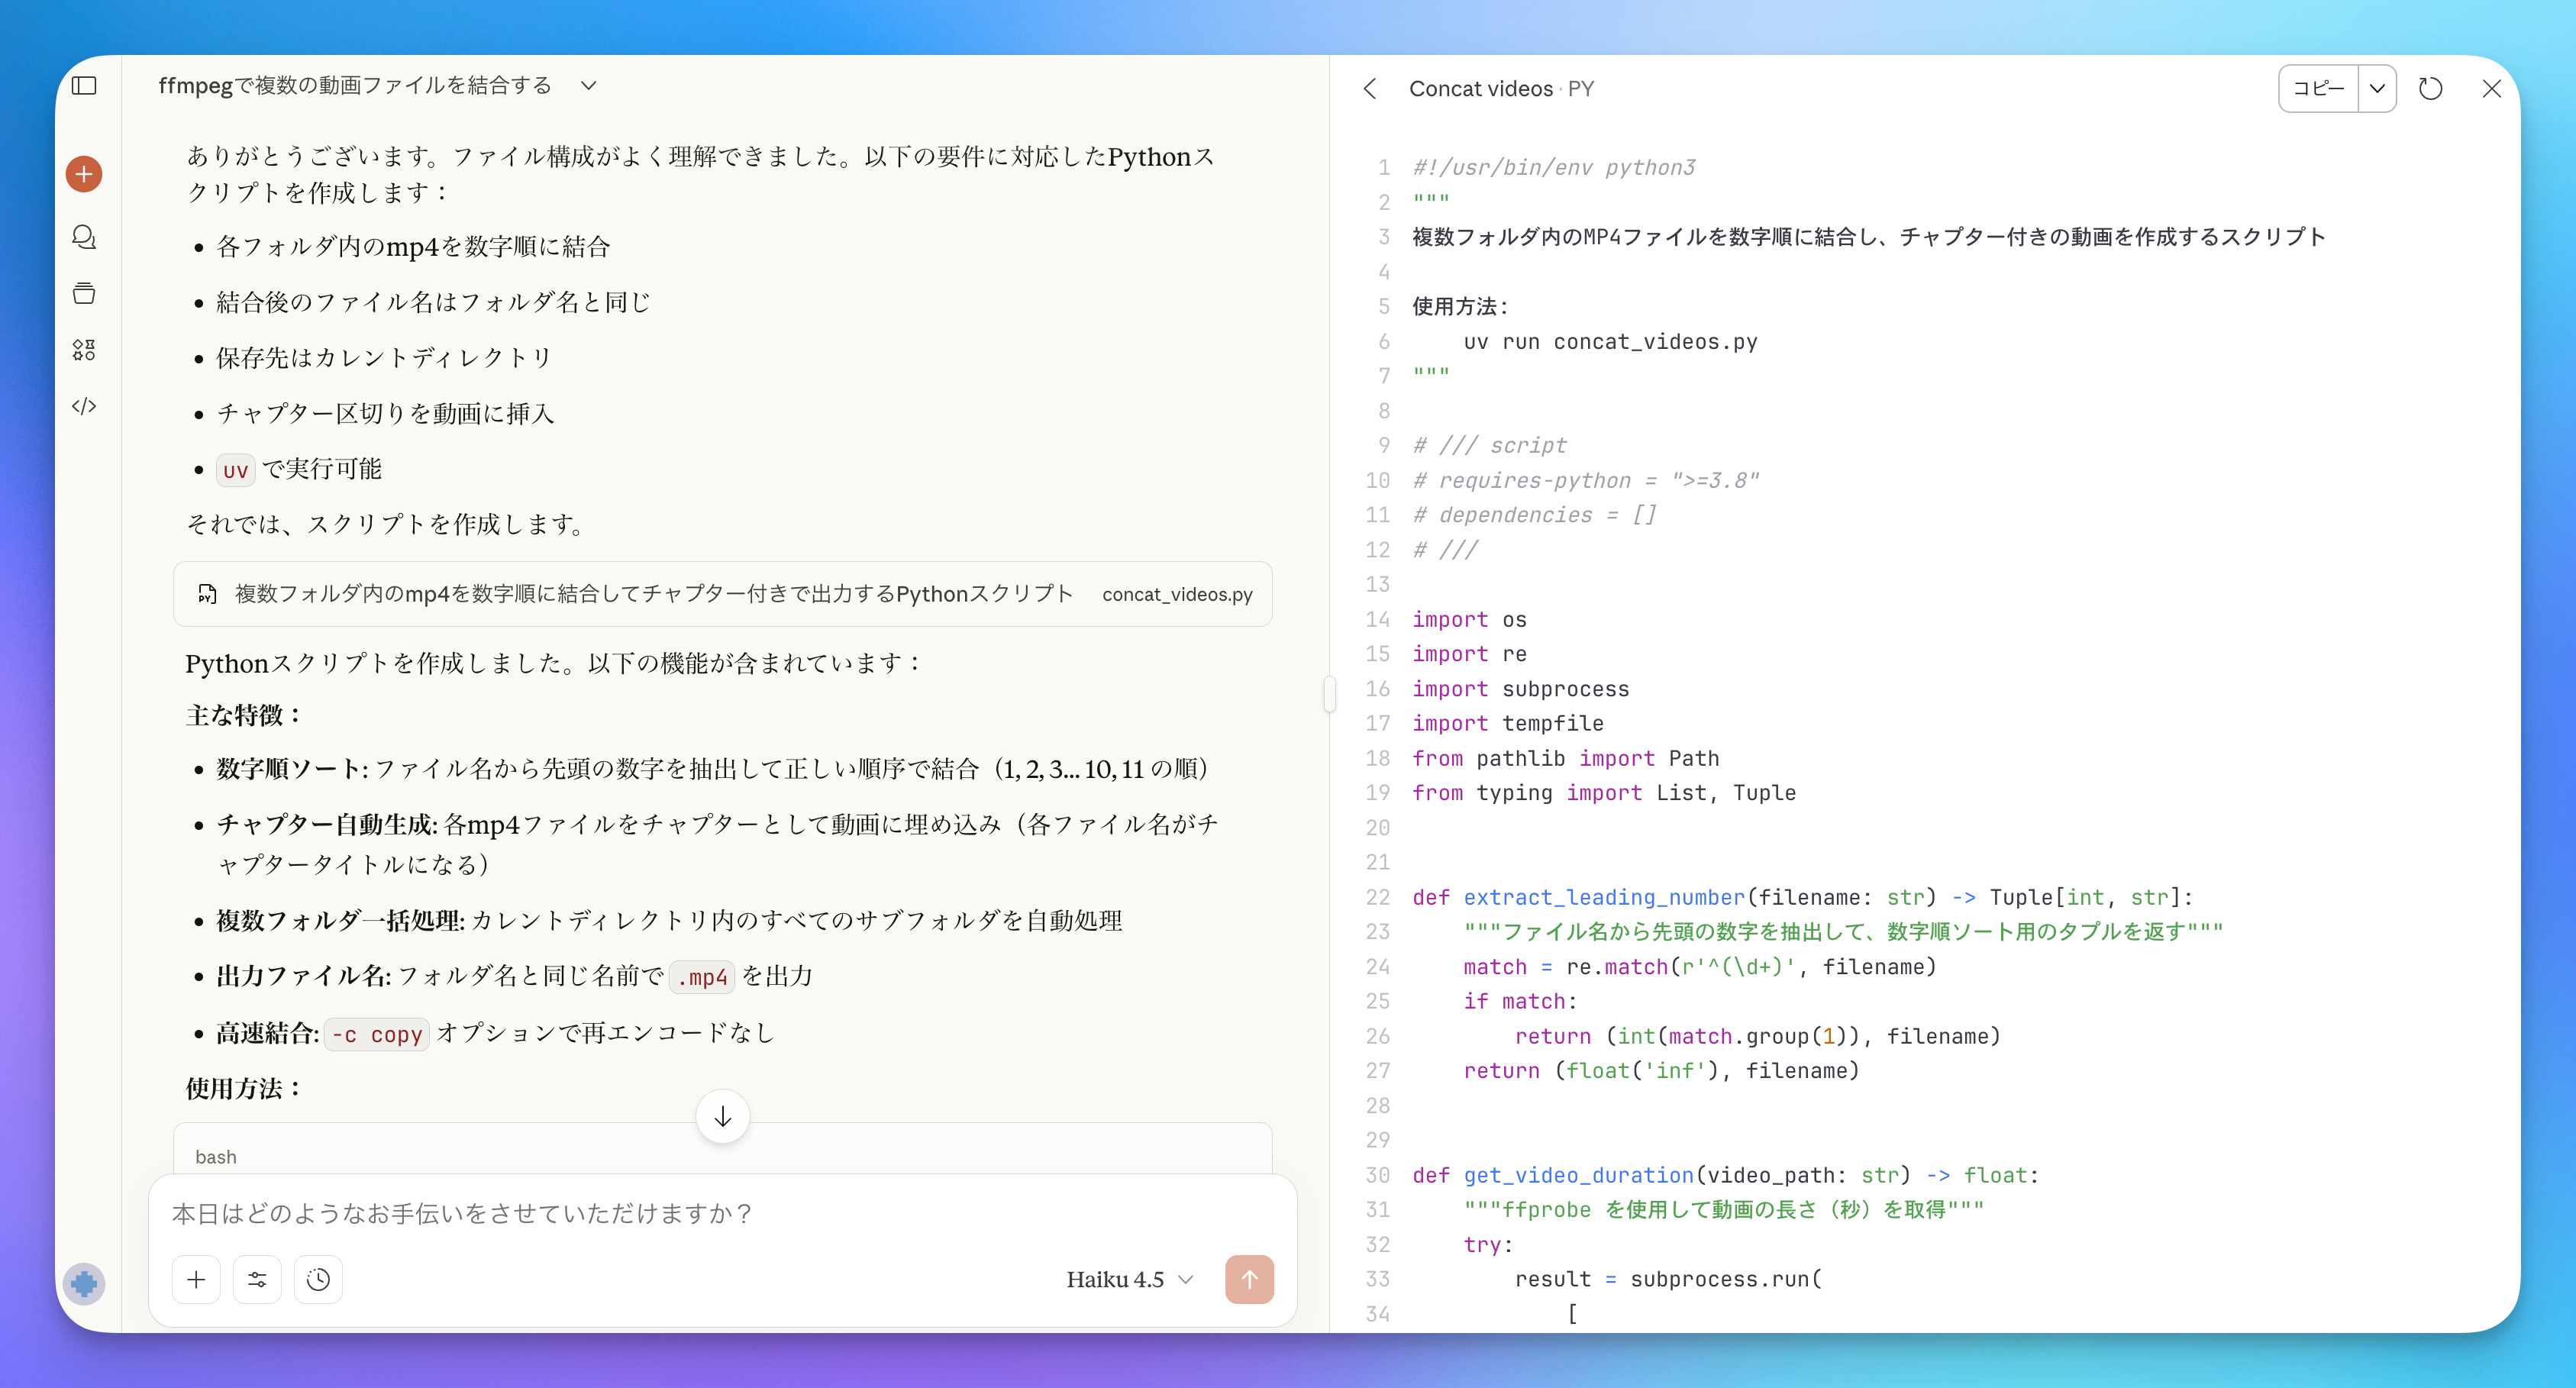Click the user avatar at bottom left
The width and height of the screenshot is (2576, 1388).
84,1283
